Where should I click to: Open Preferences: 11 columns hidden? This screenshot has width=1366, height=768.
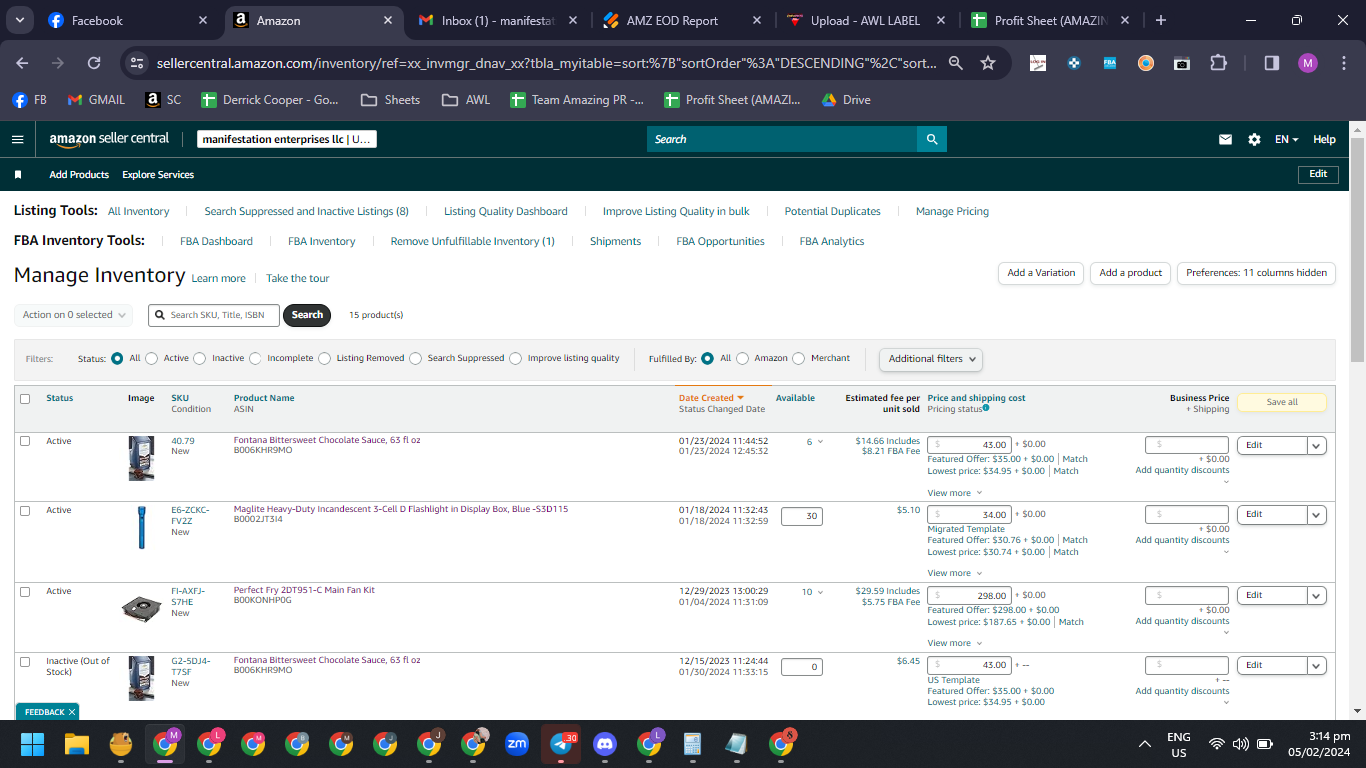tap(1256, 273)
